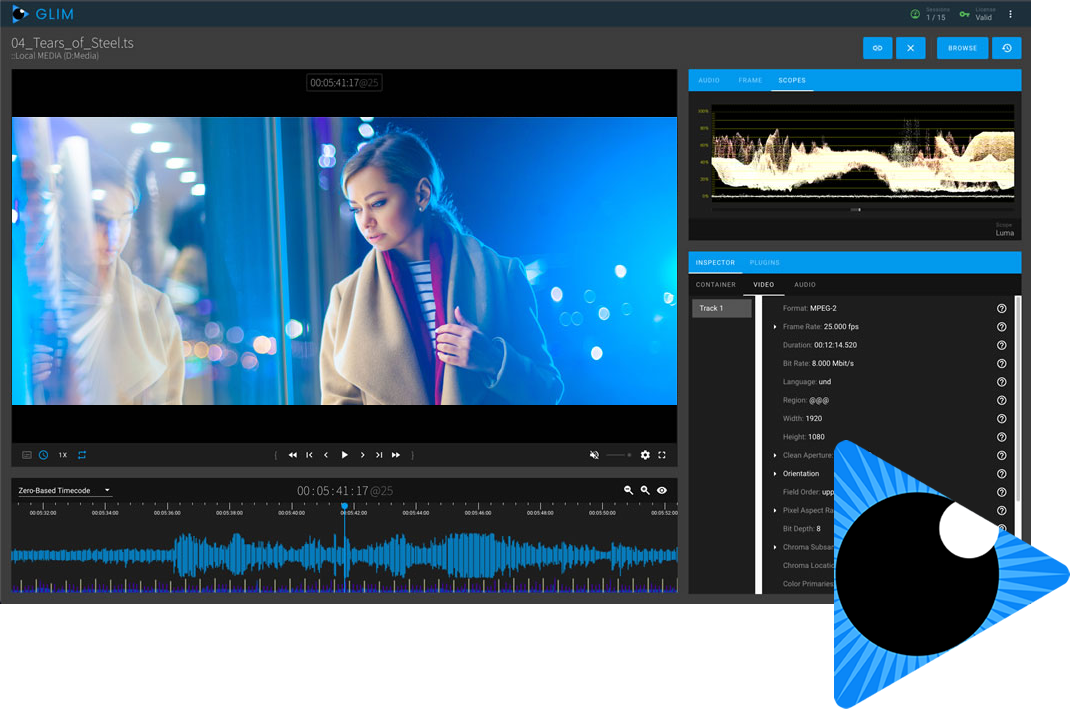Toggle loop playback

82,455
